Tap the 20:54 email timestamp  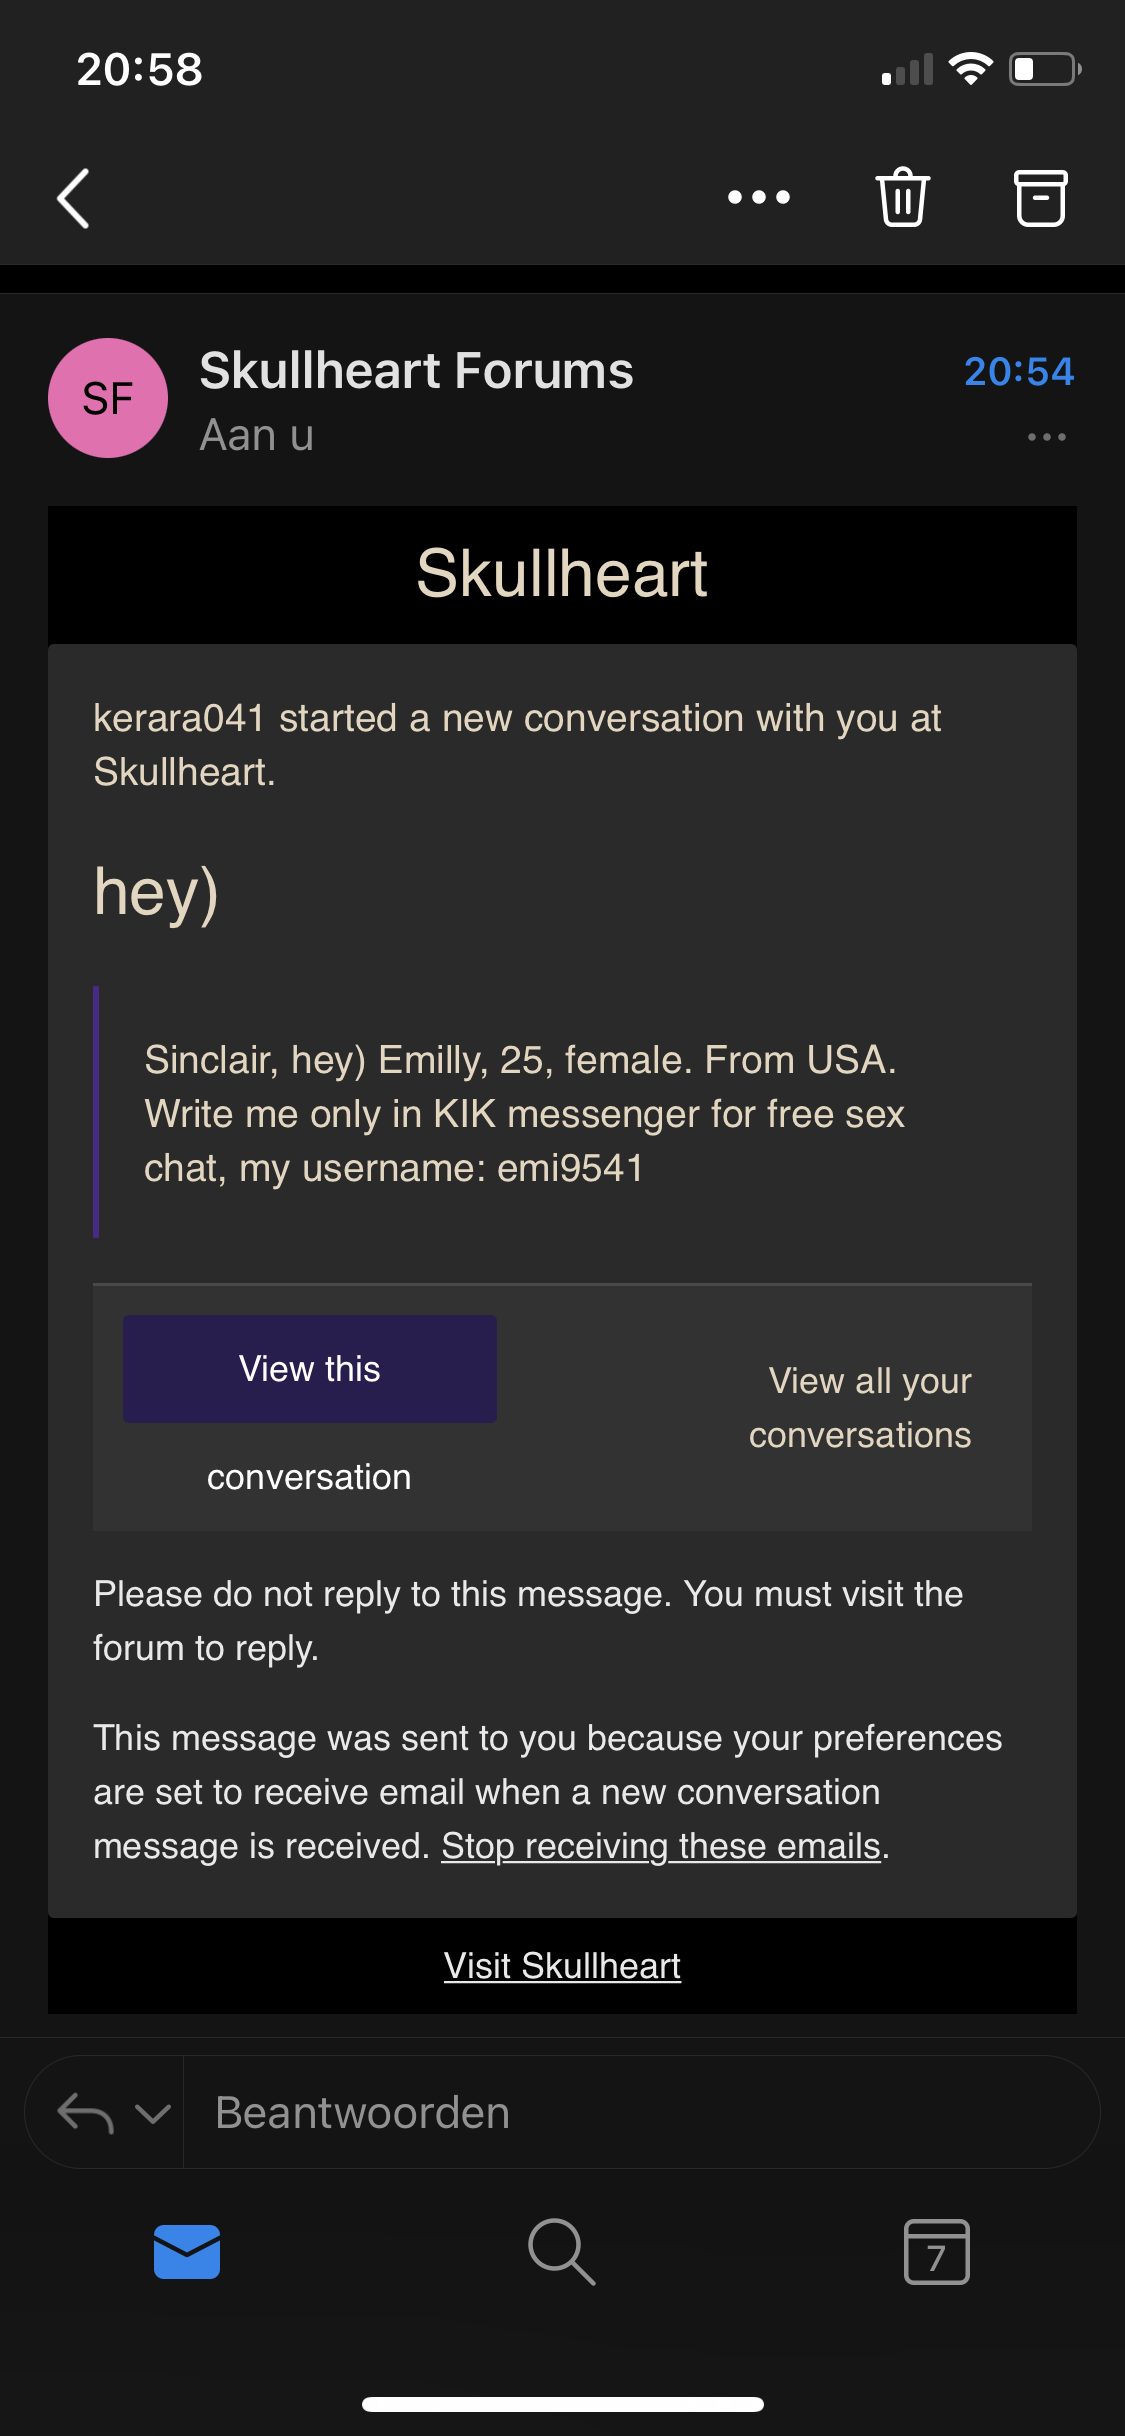1018,372
